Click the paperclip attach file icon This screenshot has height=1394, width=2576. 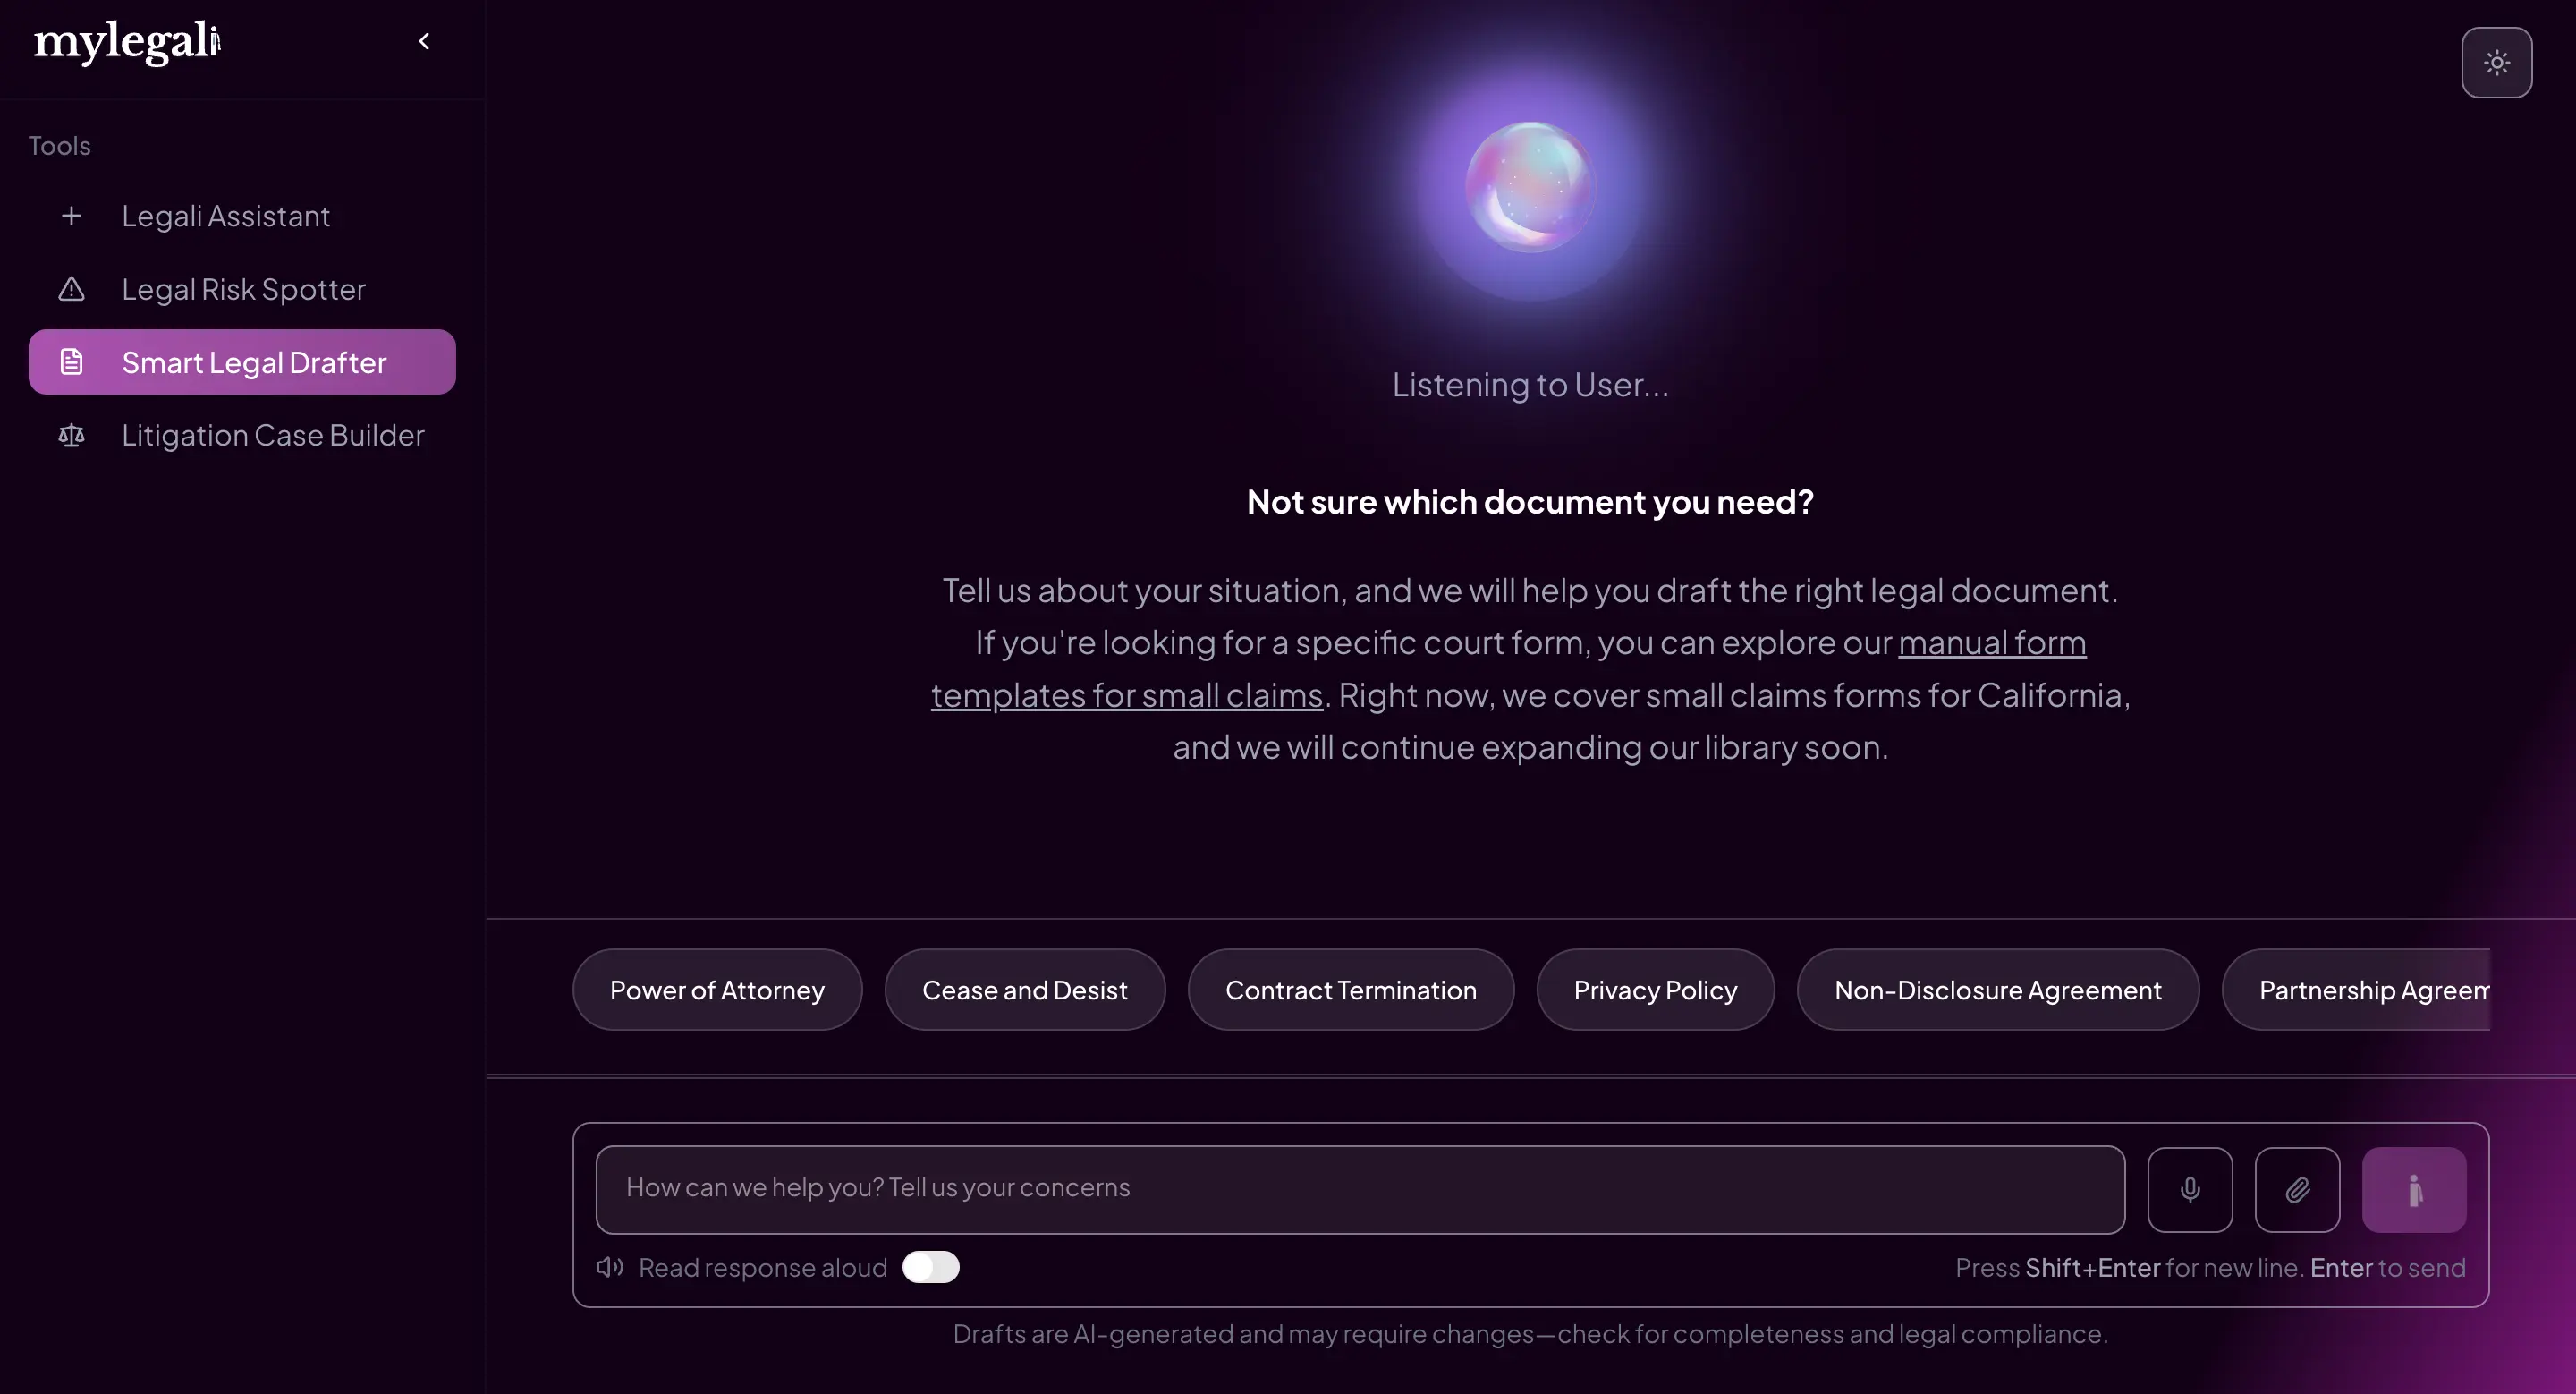pyautogui.click(x=2297, y=1189)
